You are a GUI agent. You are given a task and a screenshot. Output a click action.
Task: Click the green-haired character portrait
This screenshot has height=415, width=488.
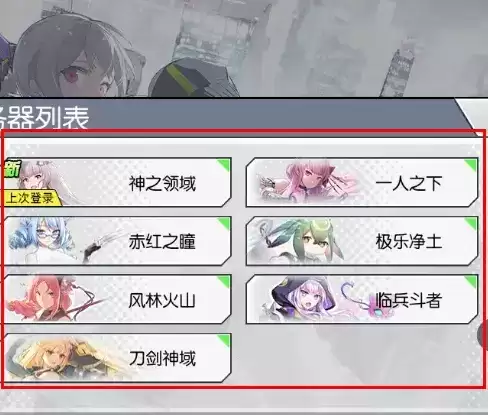tap(305, 241)
